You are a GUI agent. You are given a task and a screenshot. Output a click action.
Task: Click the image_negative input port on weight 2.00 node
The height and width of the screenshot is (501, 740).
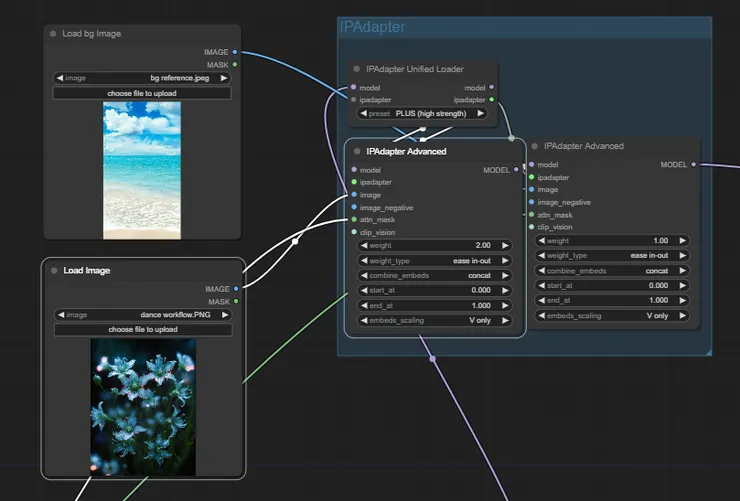tap(354, 207)
